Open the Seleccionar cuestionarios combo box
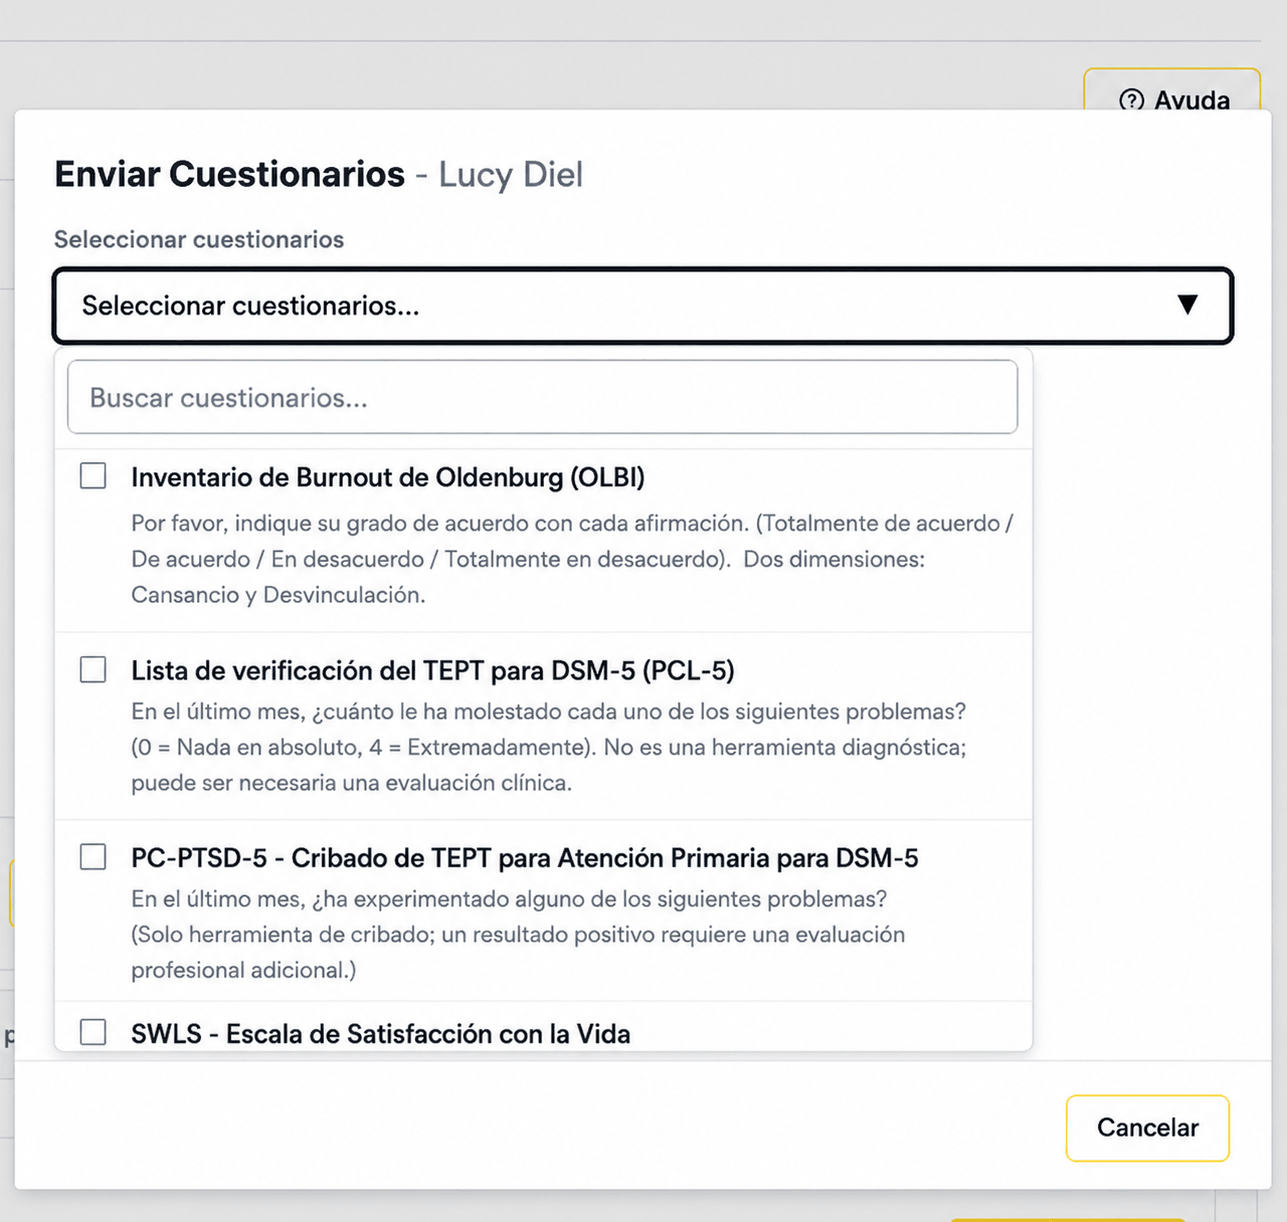Image resolution: width=1287 pixels, height=1222 pixels. coord(643,306)
